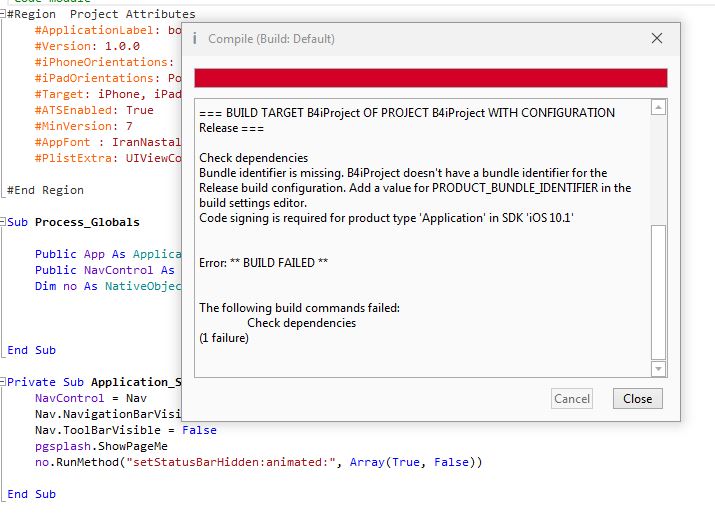Click the '#AppFont : IranNastal' line

[108, 142]
